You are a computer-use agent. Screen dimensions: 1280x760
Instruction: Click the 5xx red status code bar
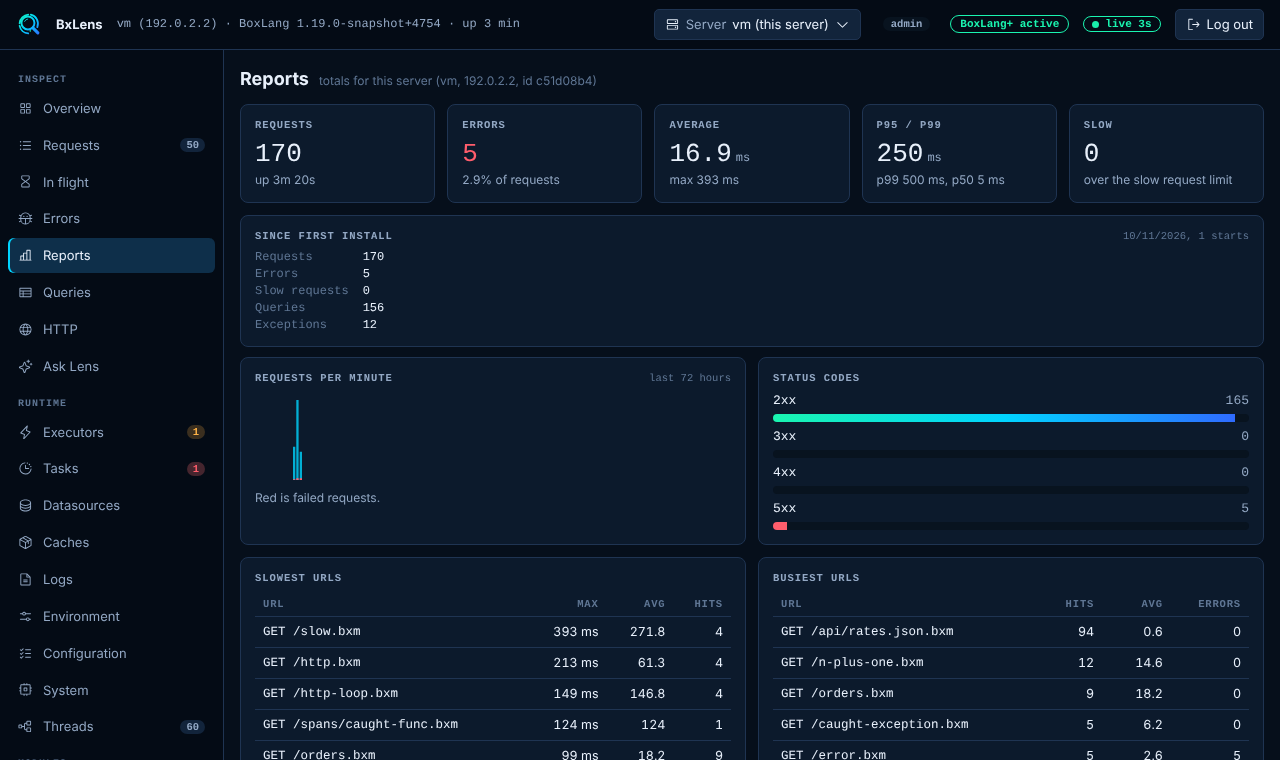[x=780, y=526]
